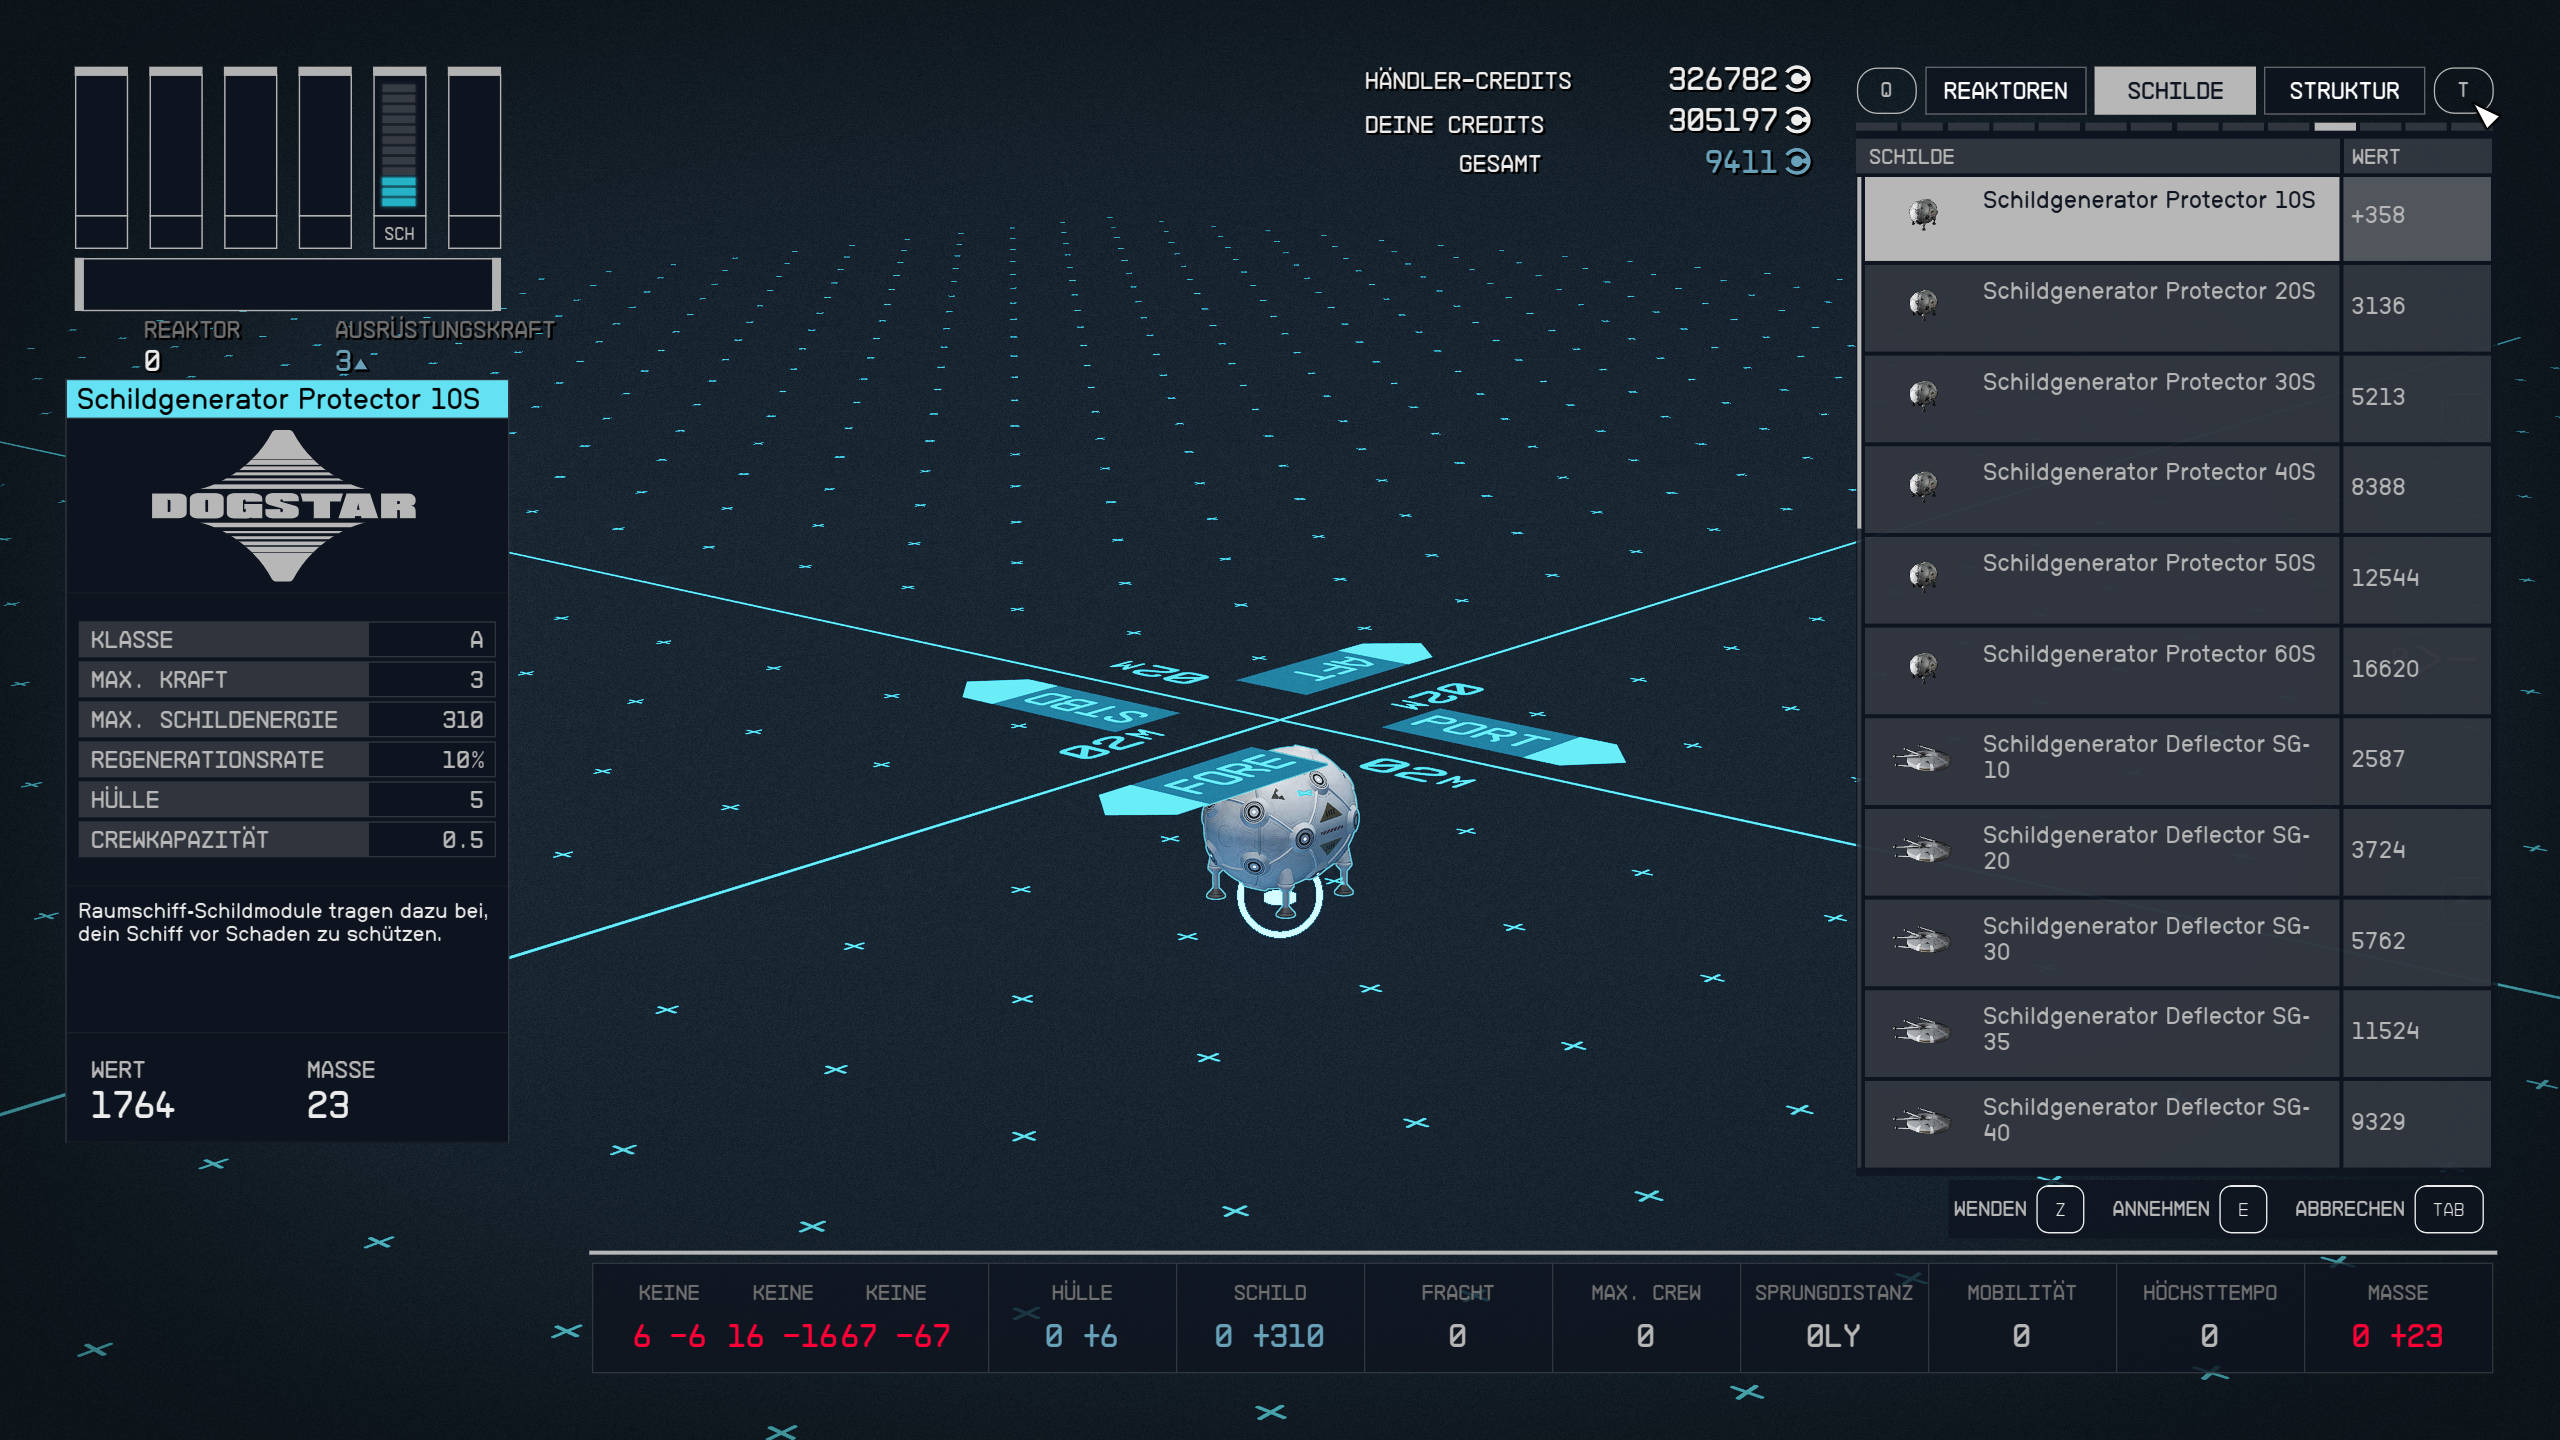Switch to the Reaktoren tab
The width and height of the screenshot is (2560, 1440).
point(2004,91)
